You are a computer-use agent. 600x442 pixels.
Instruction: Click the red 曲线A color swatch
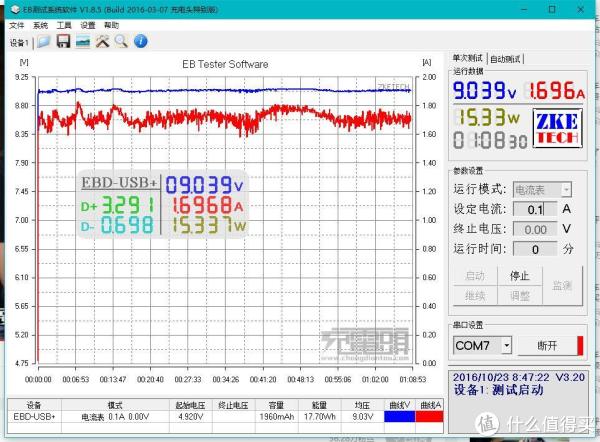(x=429, y=417)
